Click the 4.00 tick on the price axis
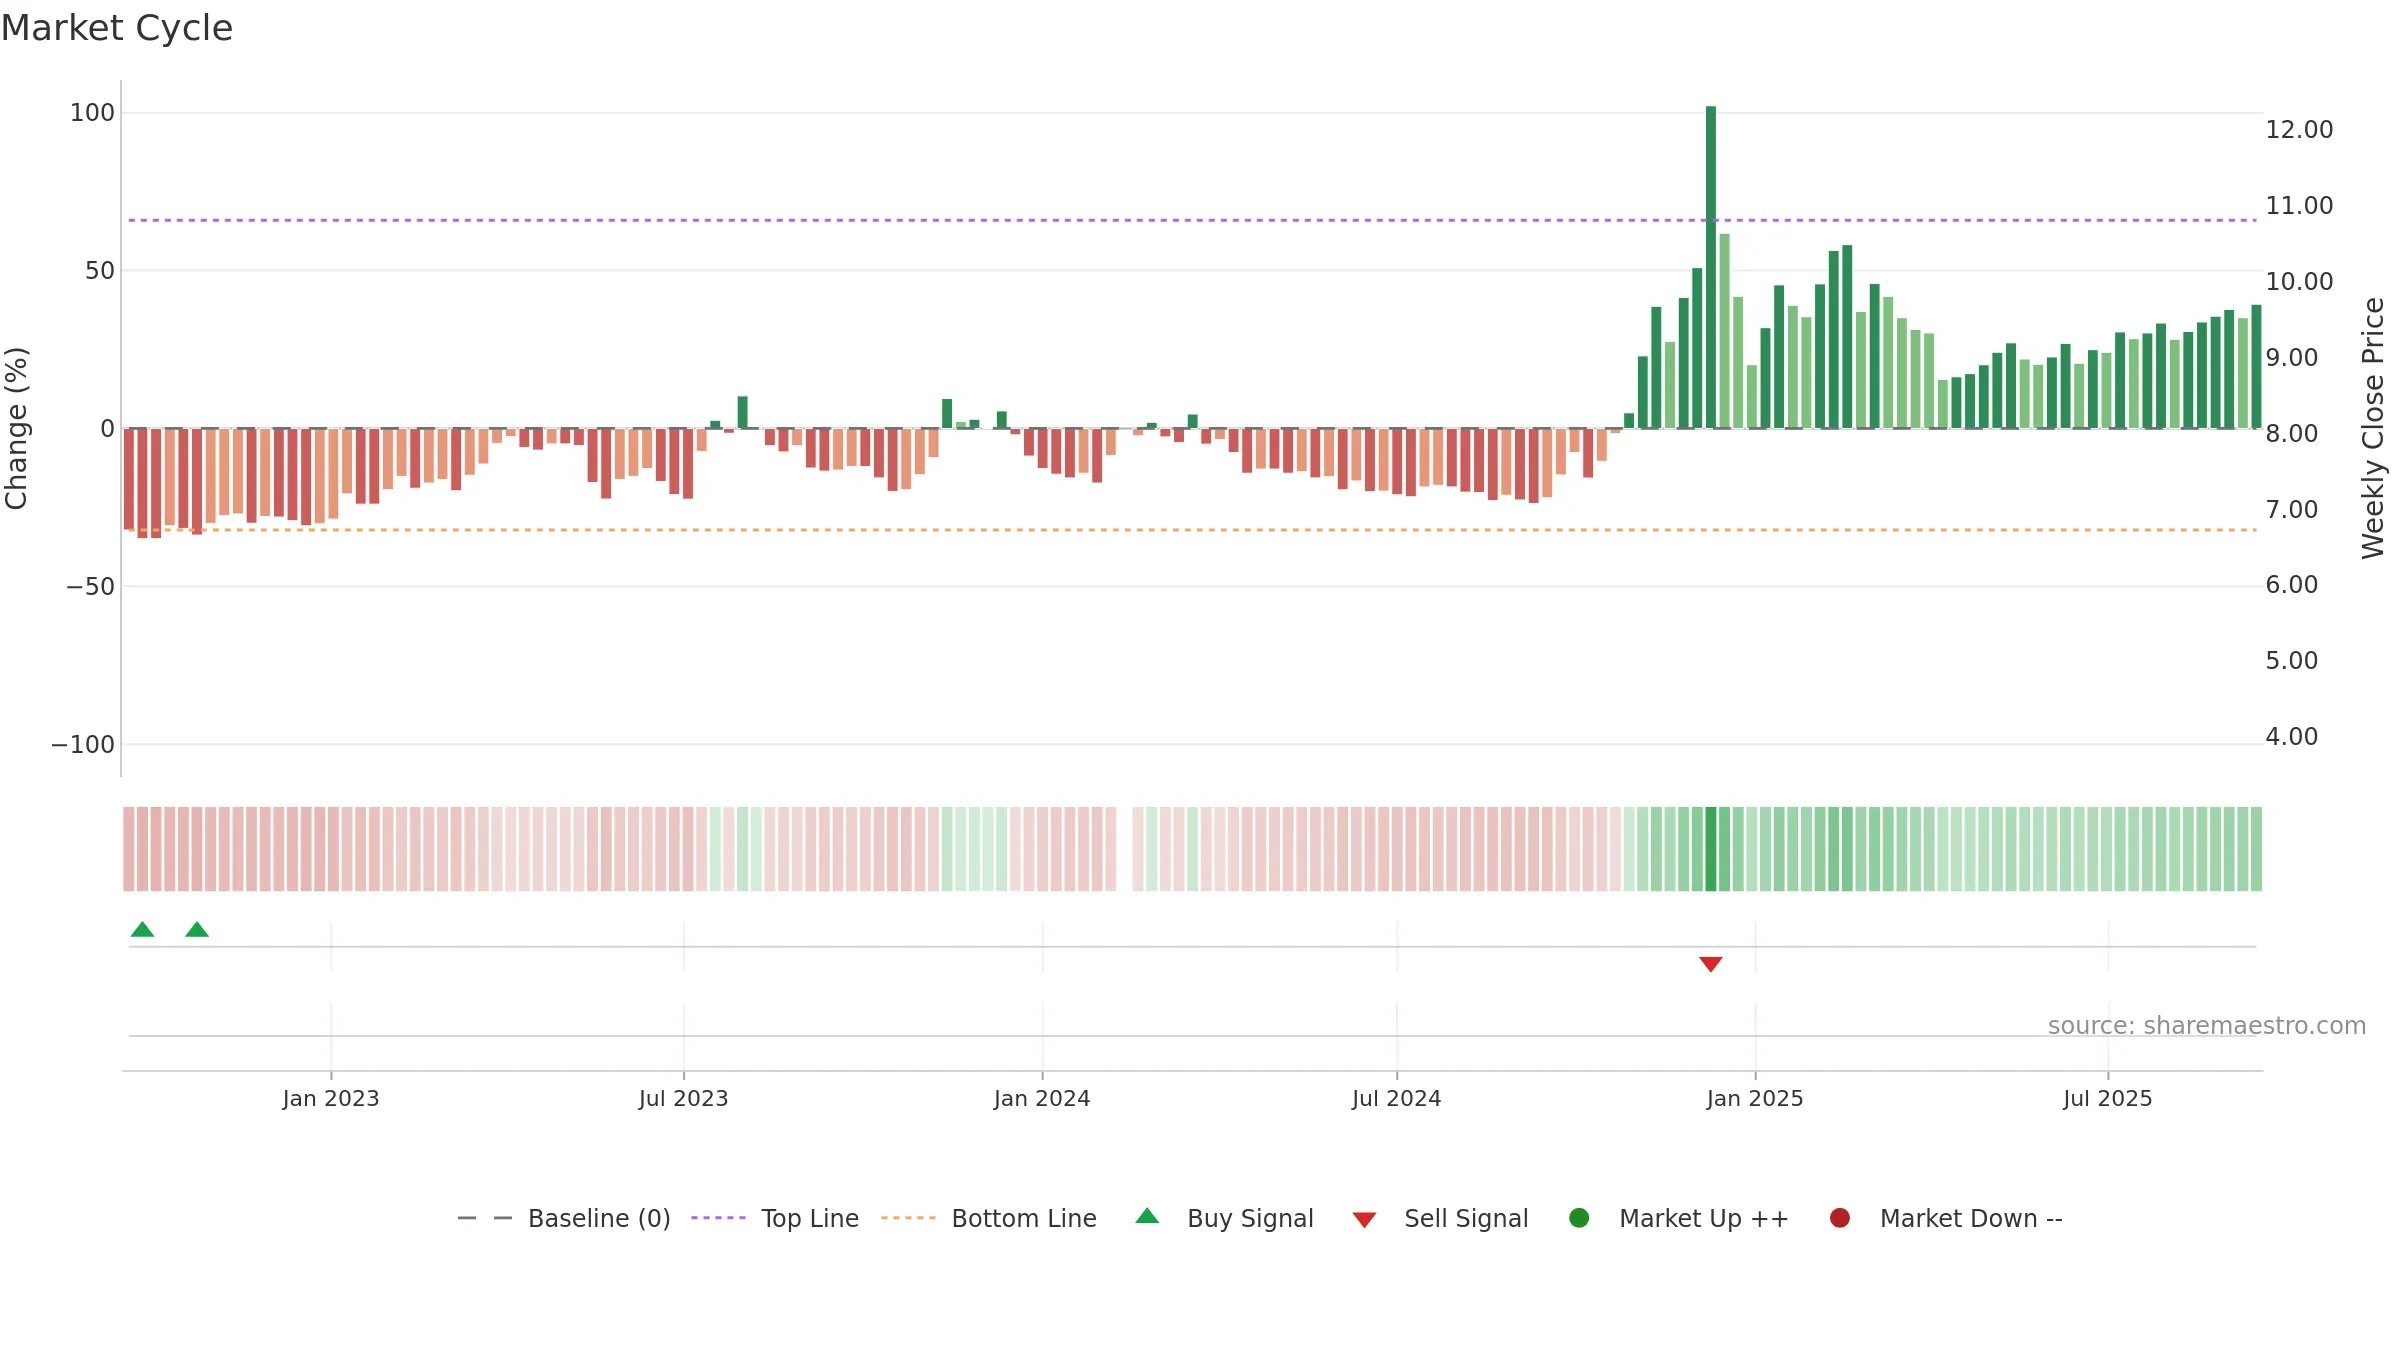 (2292, 737)
